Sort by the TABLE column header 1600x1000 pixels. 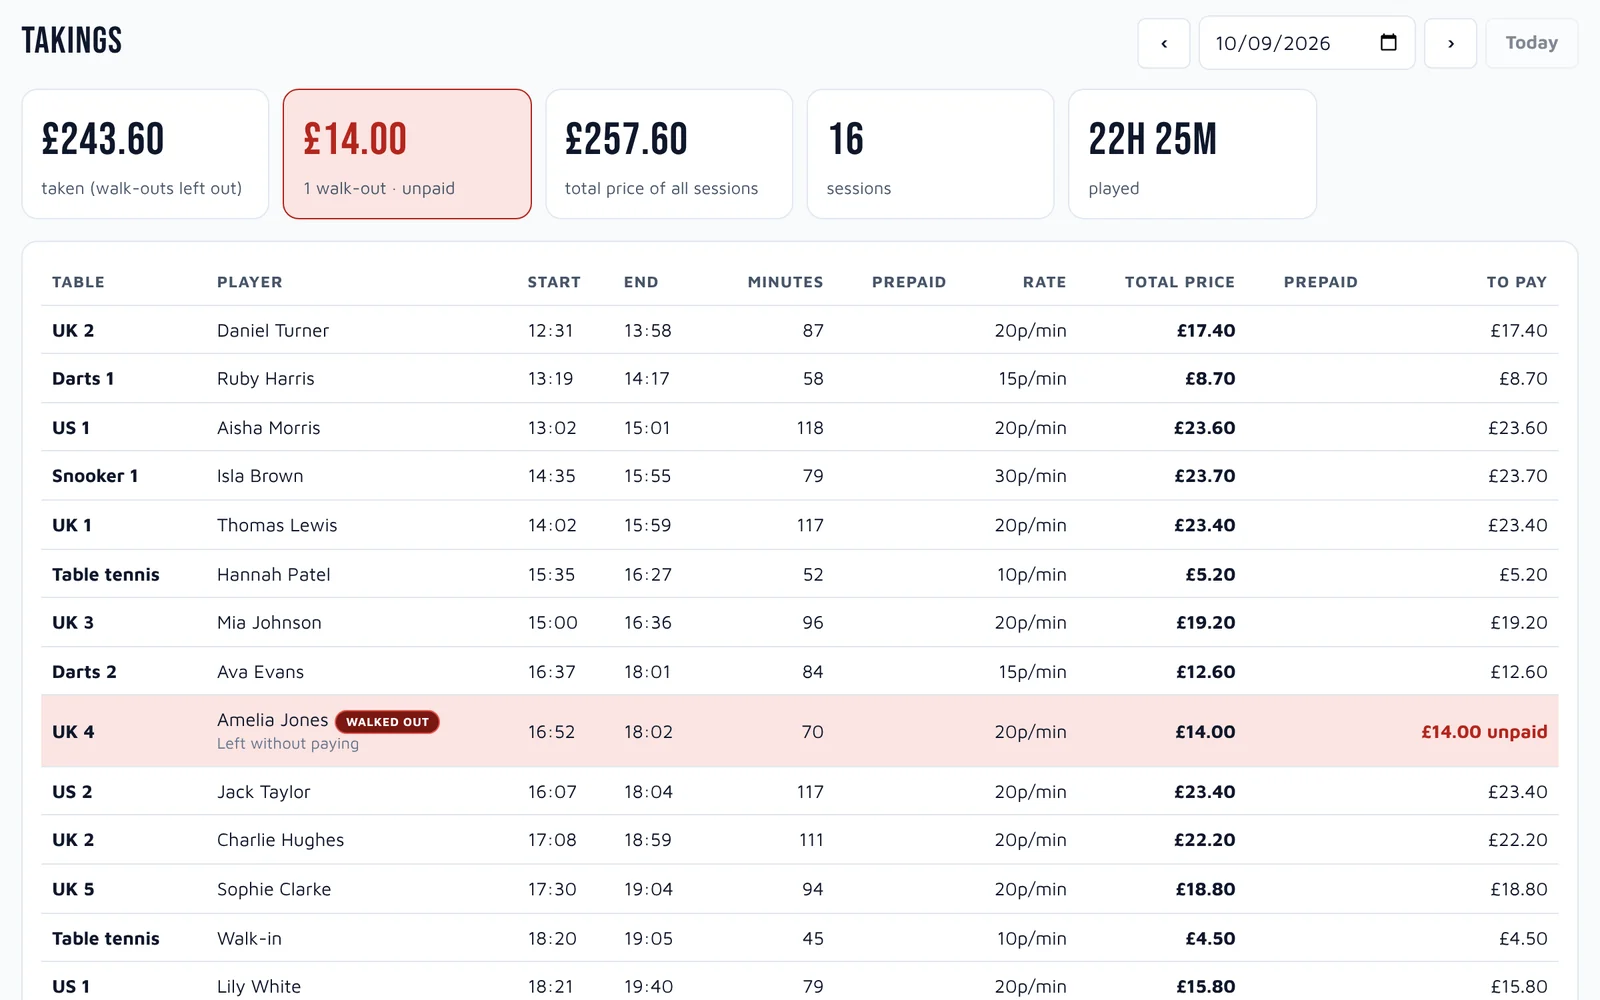78,282
